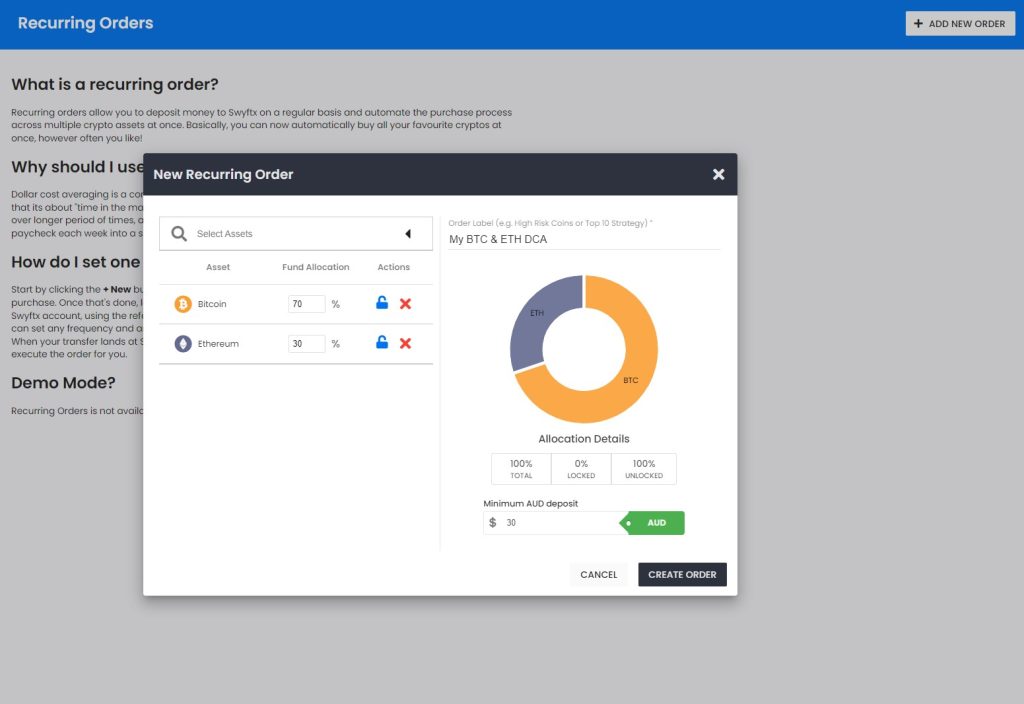Open the Recurring Orders page heading

tap(84, 23)
